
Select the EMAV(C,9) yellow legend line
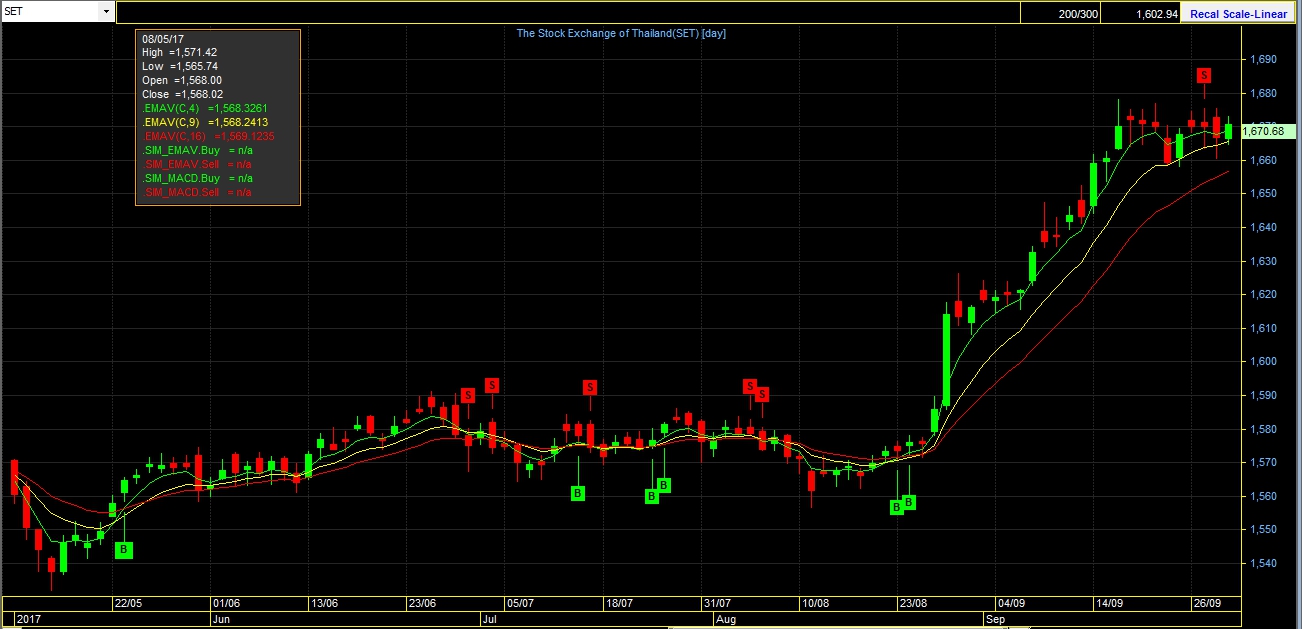pyautogui.click(x=205, y=122)
